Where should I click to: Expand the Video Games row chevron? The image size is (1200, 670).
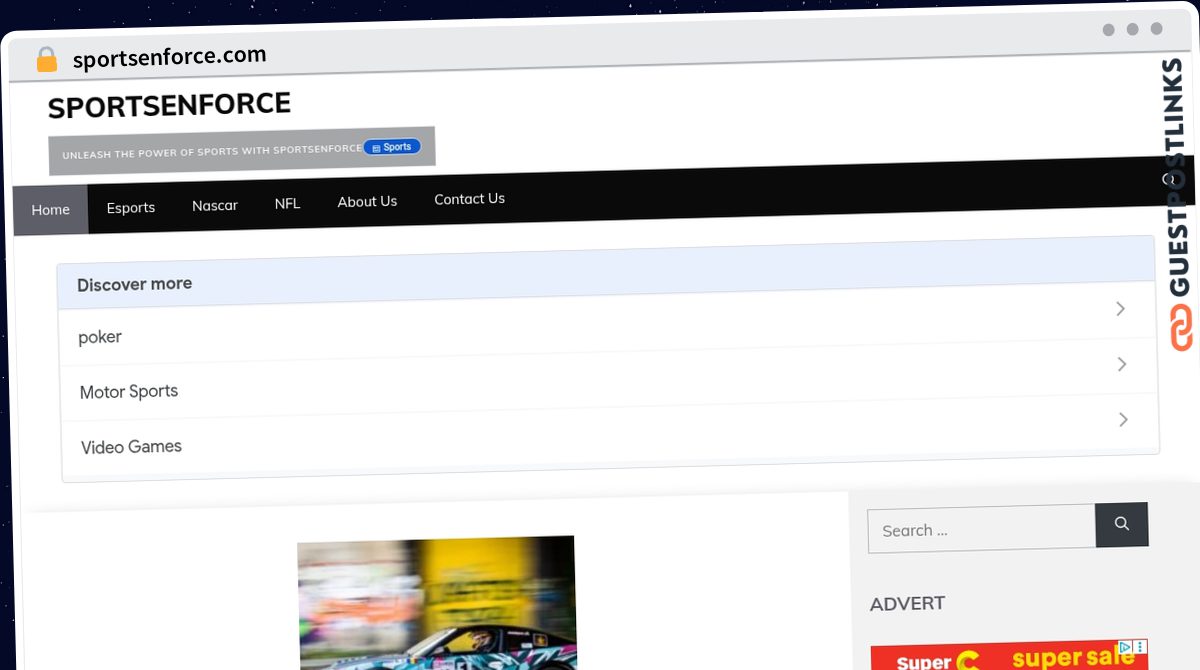(x=1123, y=419)
